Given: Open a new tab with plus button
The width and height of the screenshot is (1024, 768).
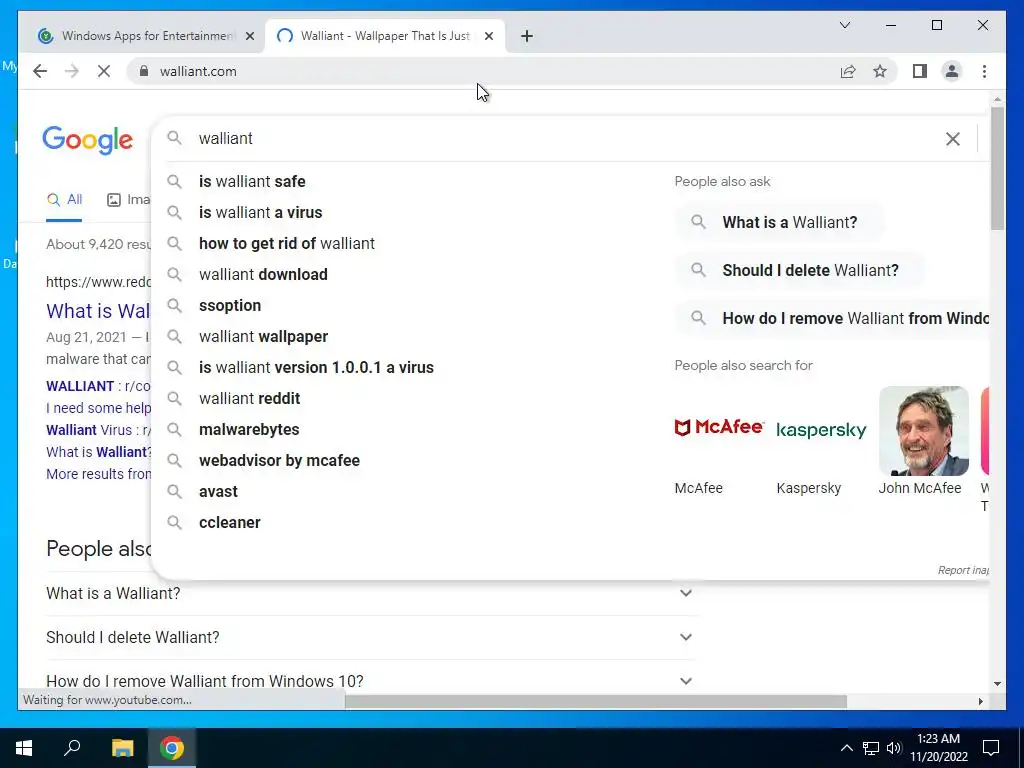Looking at the screenshot, I should click(x=527, y=36).
